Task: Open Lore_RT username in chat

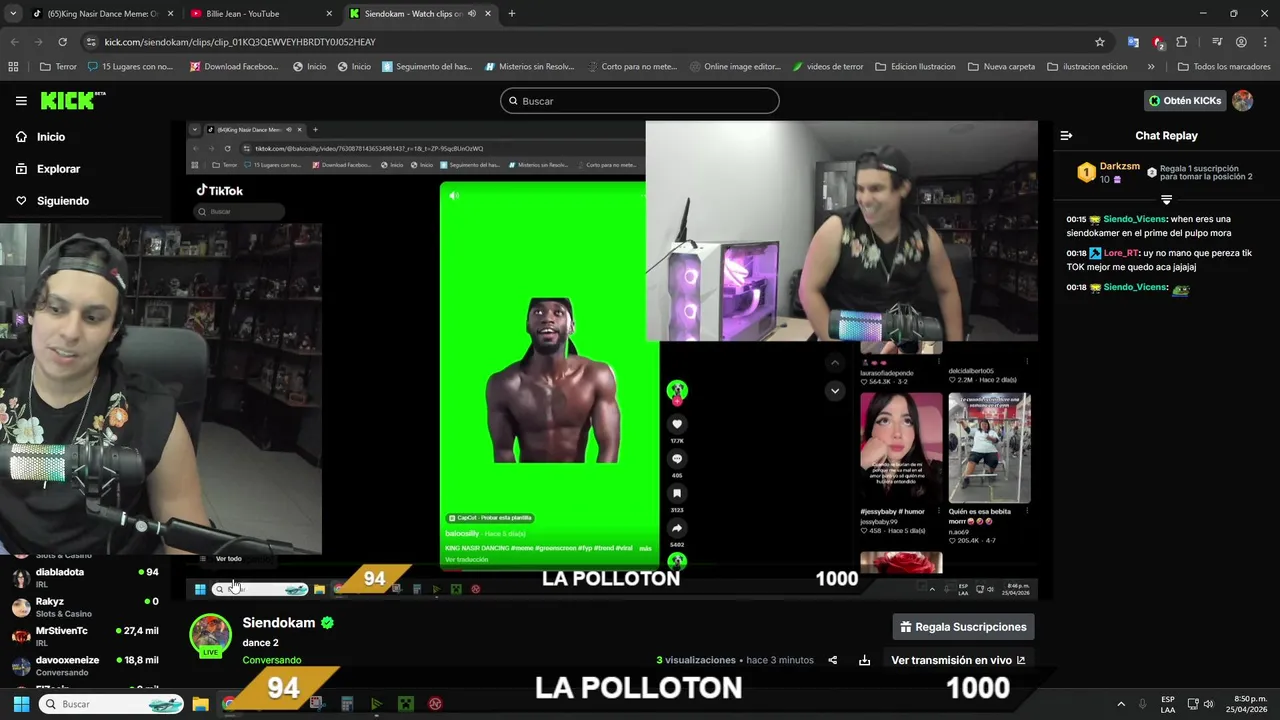Action: click(1121, 253)
